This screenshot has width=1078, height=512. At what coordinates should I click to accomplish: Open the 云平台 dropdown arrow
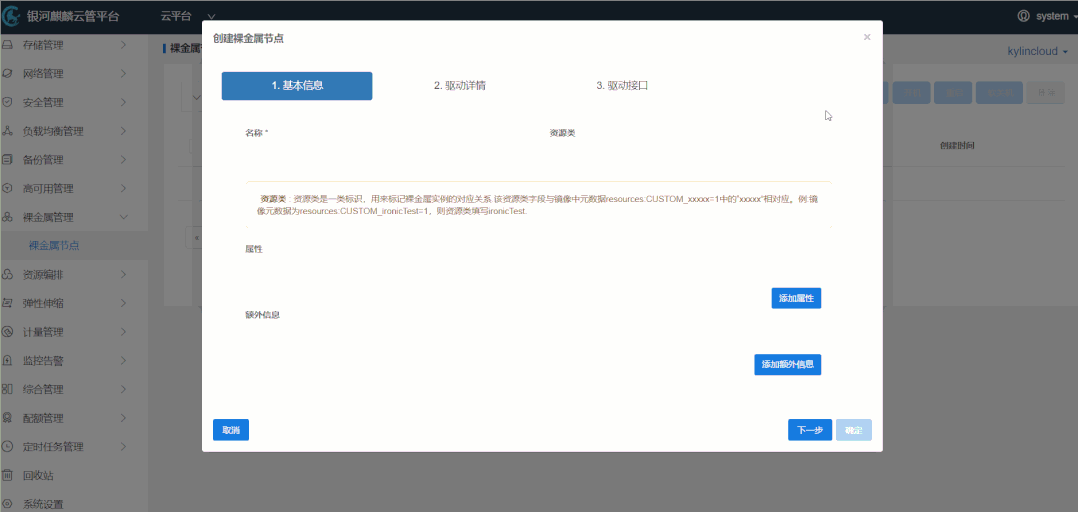coord(211,16)
